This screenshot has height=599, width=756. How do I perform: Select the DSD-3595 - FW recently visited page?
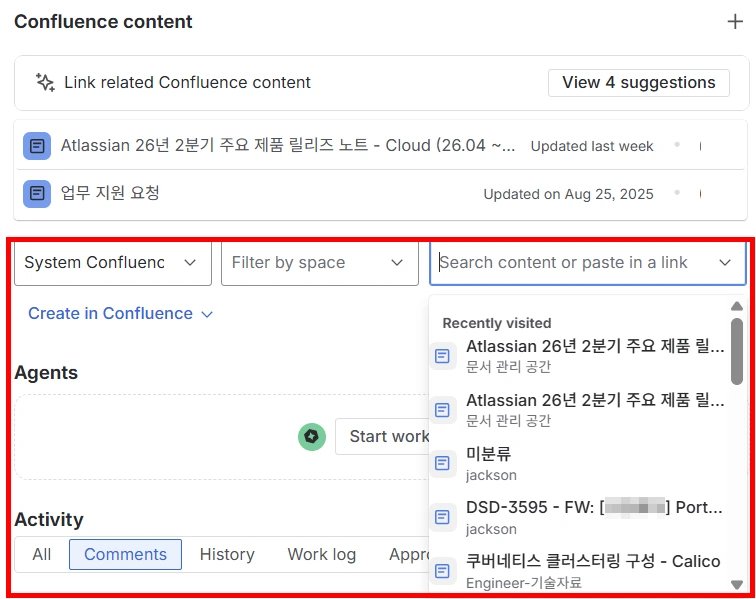(579, 517)
